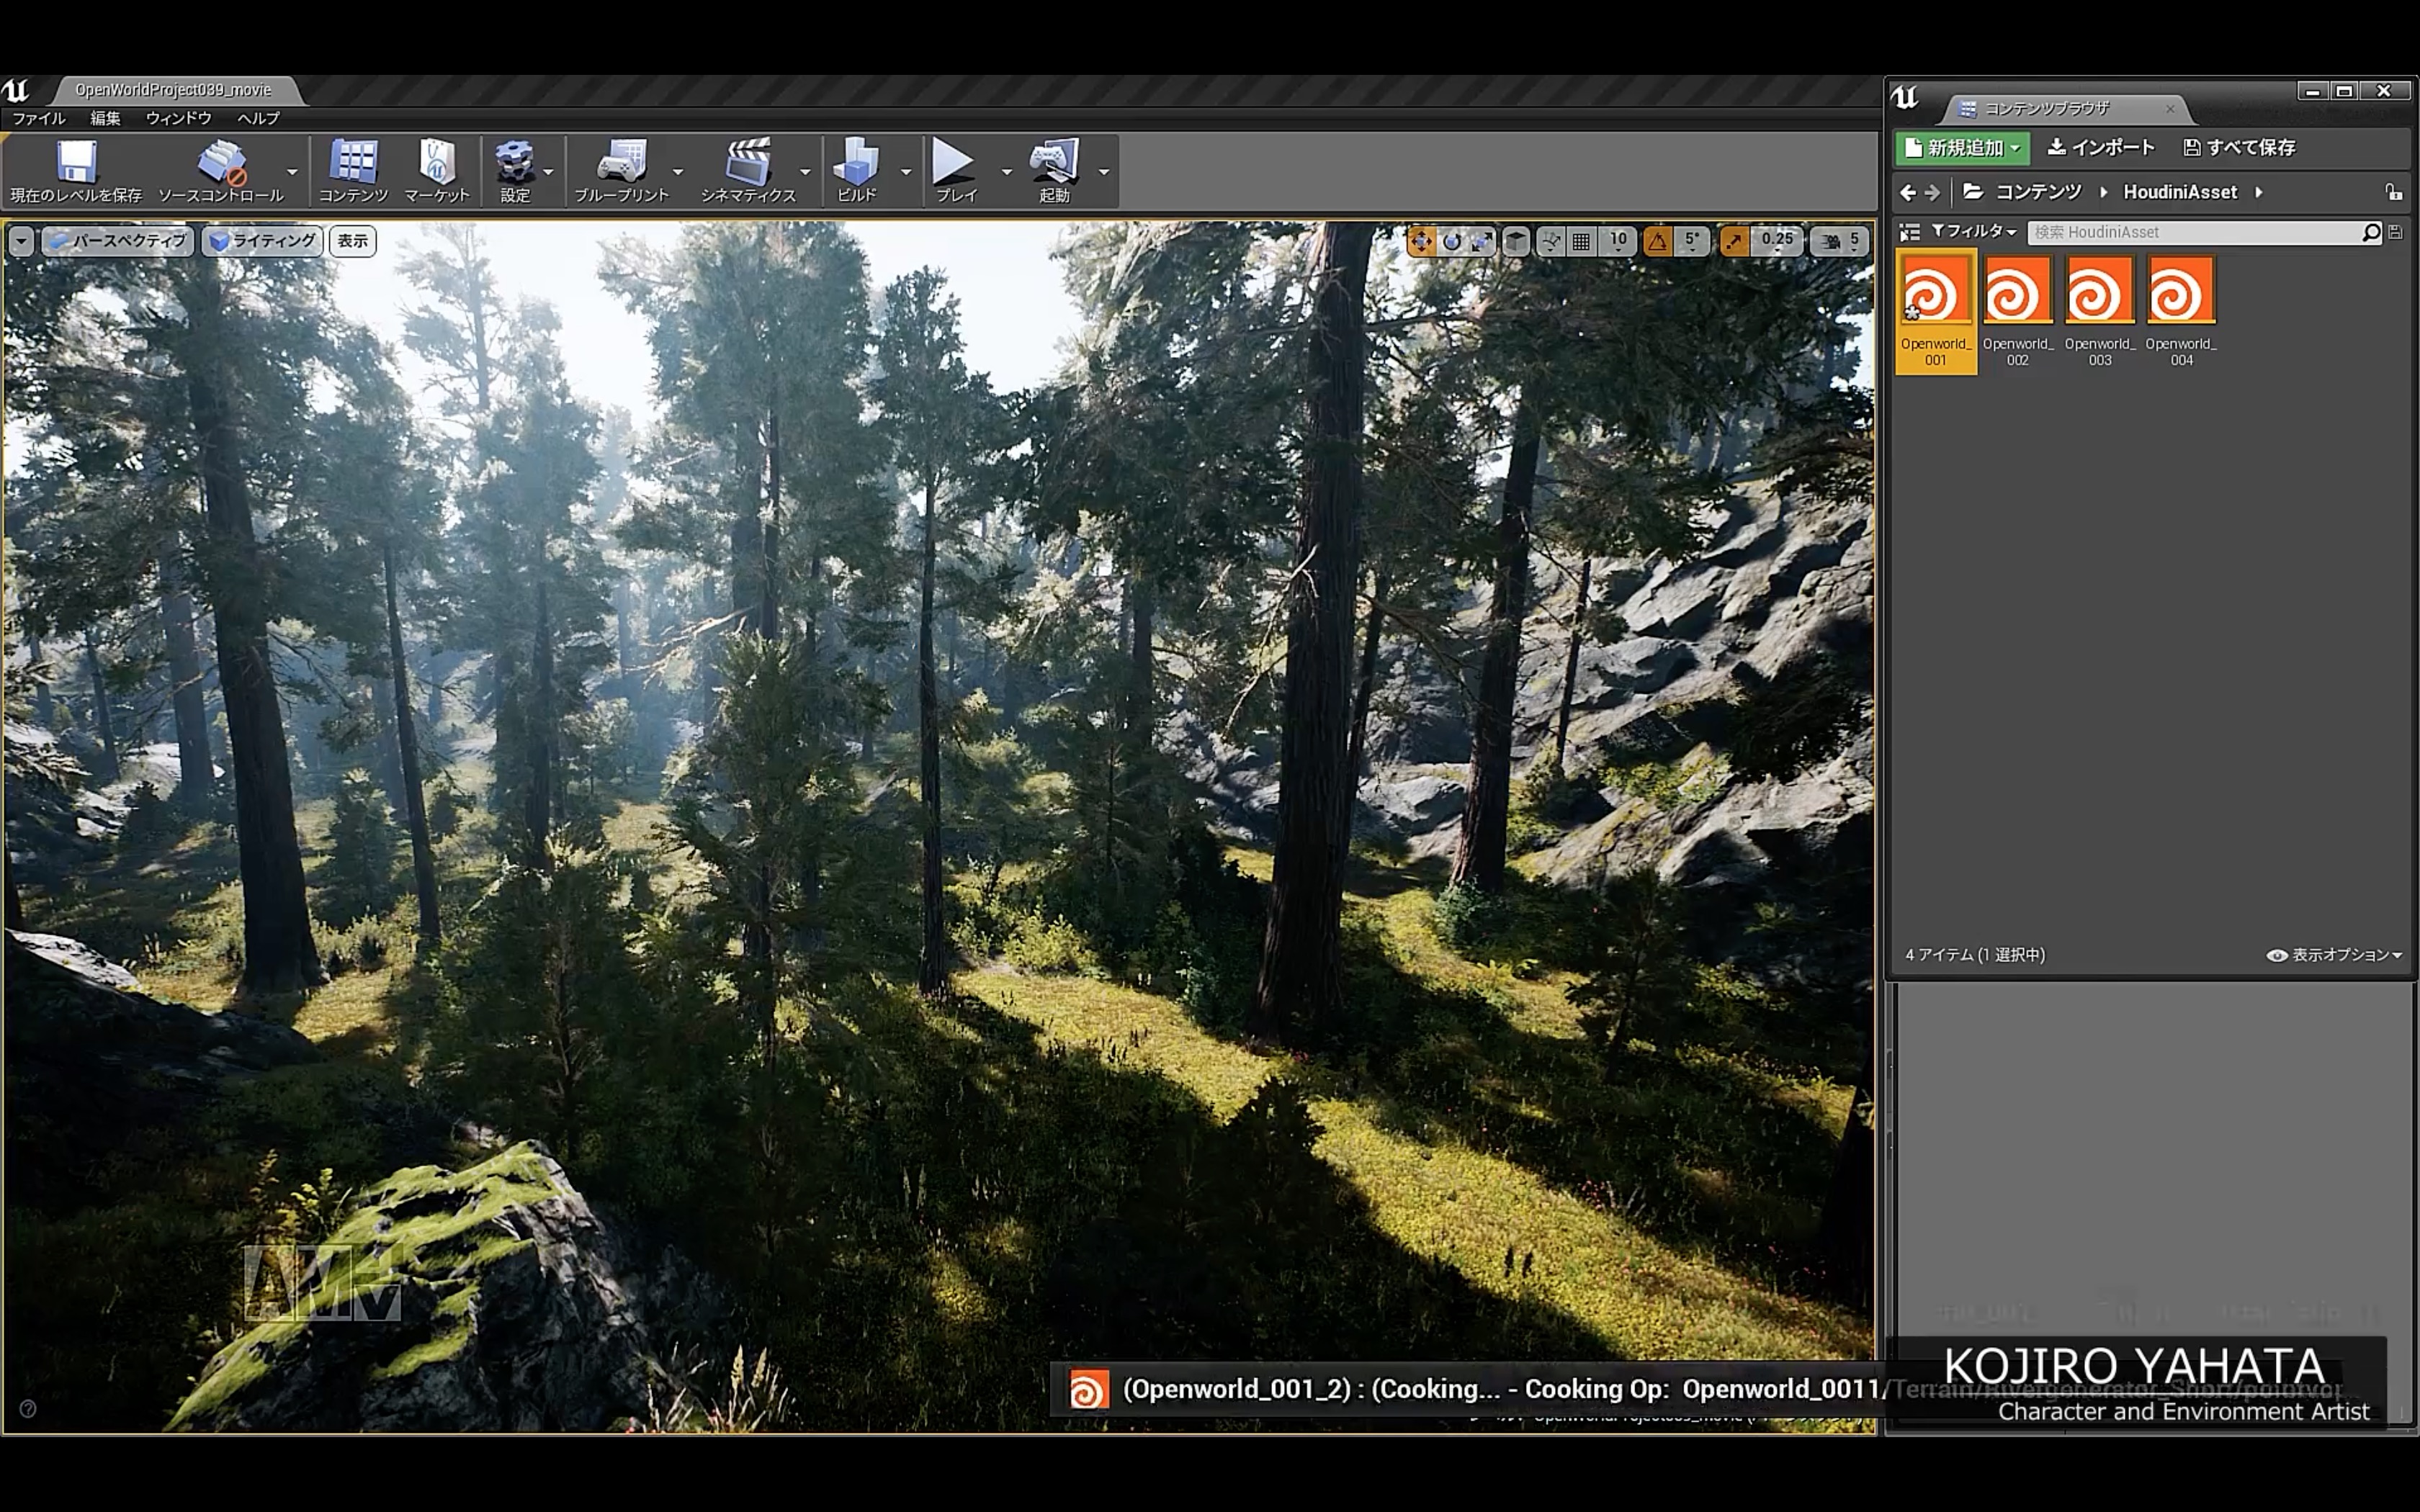Open the Marketplace toolbar icon
2420x1512 pixels.
pyautogui.click(x=436, y=171)
